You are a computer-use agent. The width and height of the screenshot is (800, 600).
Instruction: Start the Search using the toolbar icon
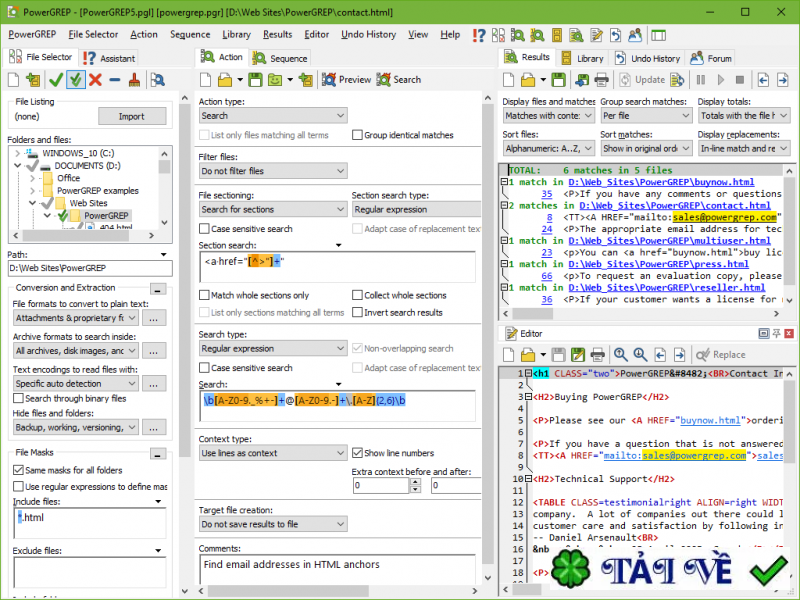[382, 79]
